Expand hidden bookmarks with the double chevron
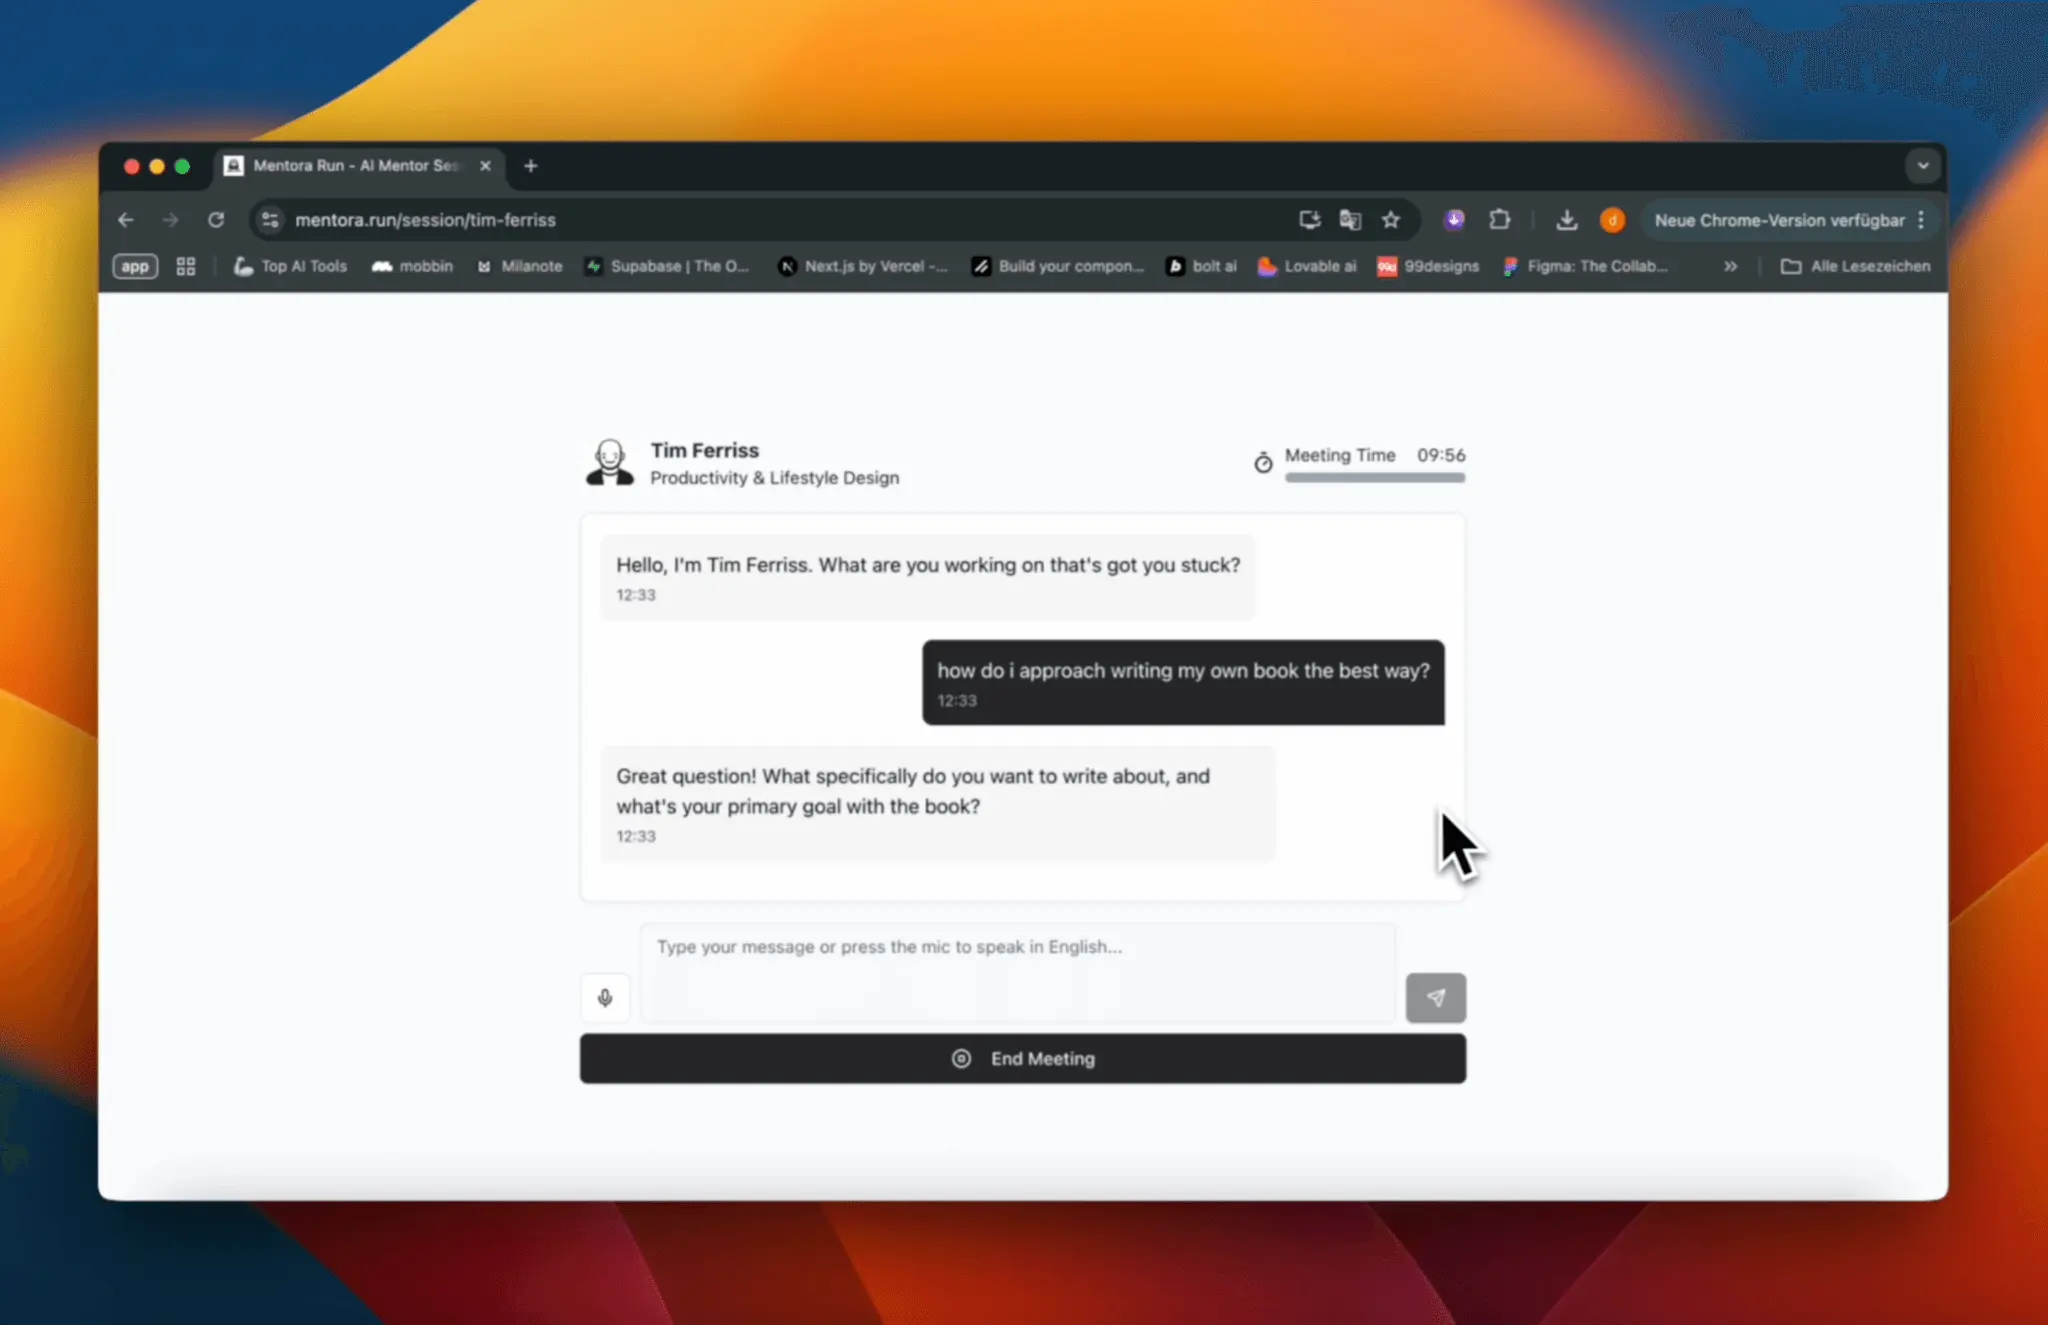The height and width of the screenshot is (1325, 2048). click(x=1730, y=266)
